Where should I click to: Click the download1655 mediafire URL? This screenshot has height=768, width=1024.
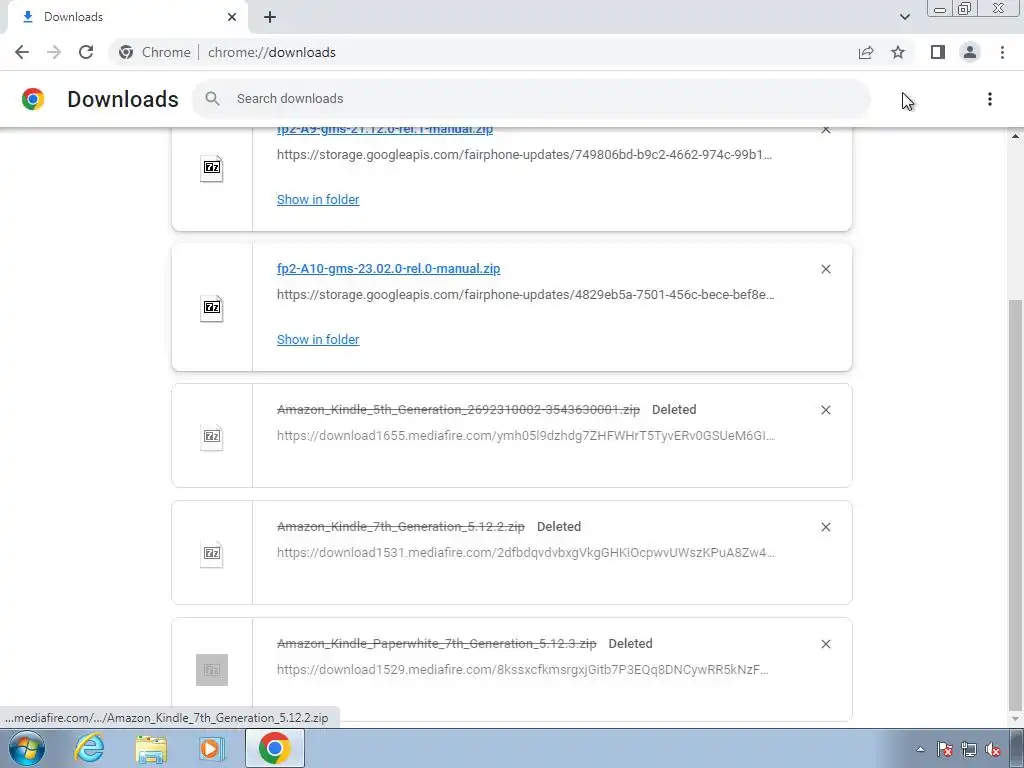pos(526,436)
